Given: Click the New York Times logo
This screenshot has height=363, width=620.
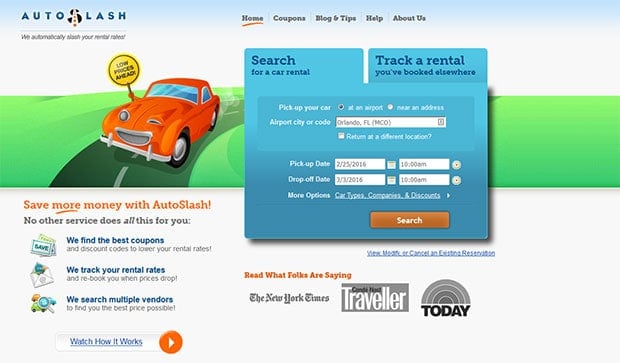Looking at the screenshot, I should [x=289, y=298].
